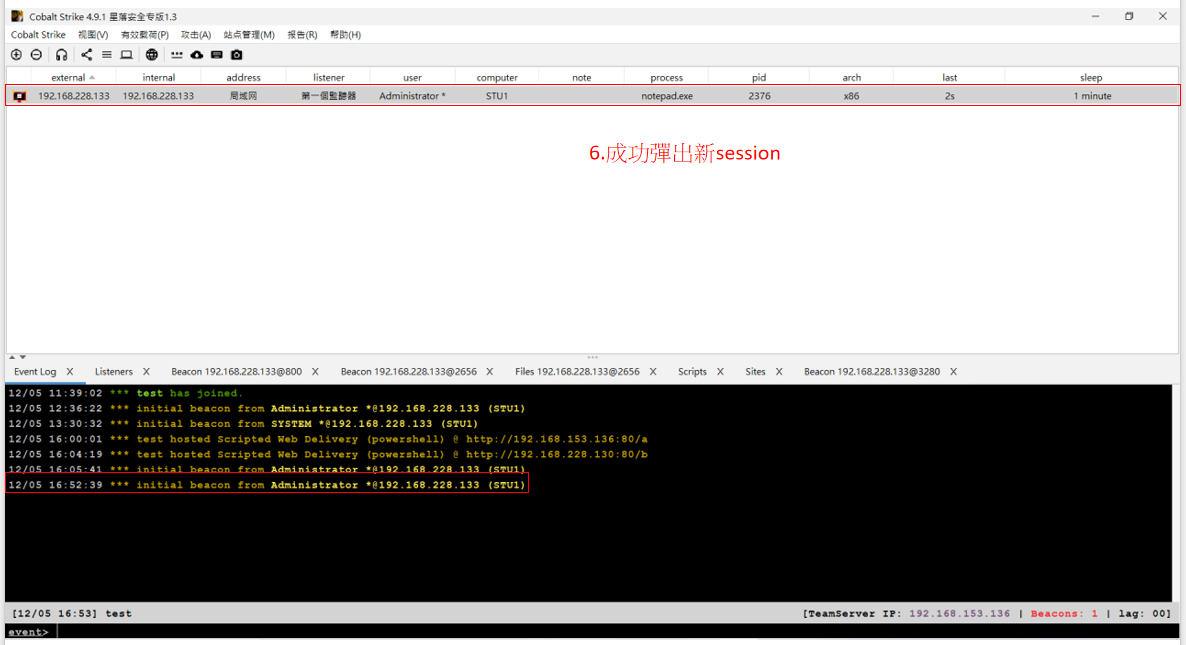Viewport: 1186px width, 645px height.
Task: Open the 帮助(H) menu
Action: pyautogui.click(x=345, y=35)
